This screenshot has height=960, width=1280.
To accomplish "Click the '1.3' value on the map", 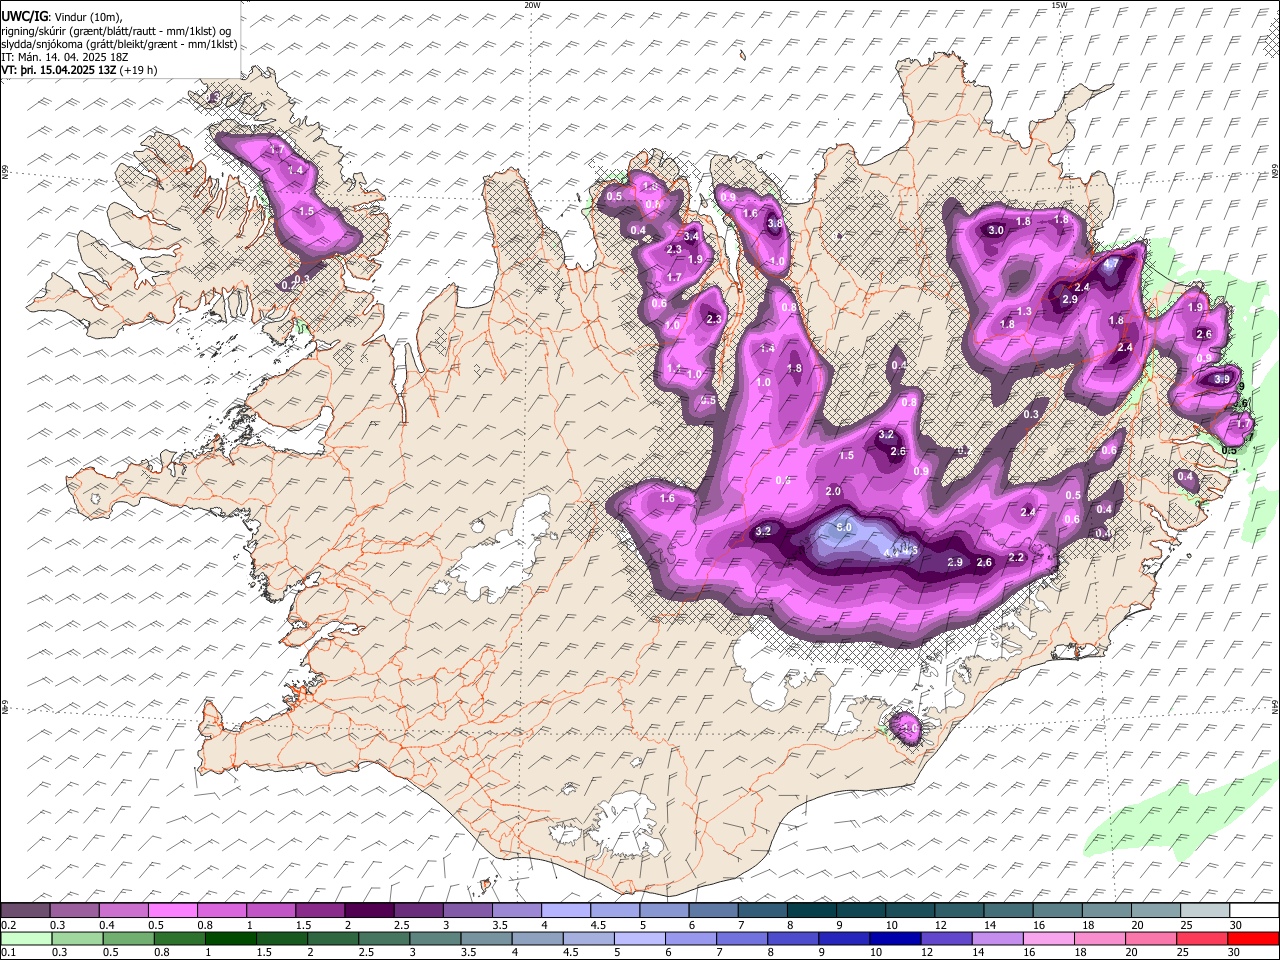I will pos(1023,312).
